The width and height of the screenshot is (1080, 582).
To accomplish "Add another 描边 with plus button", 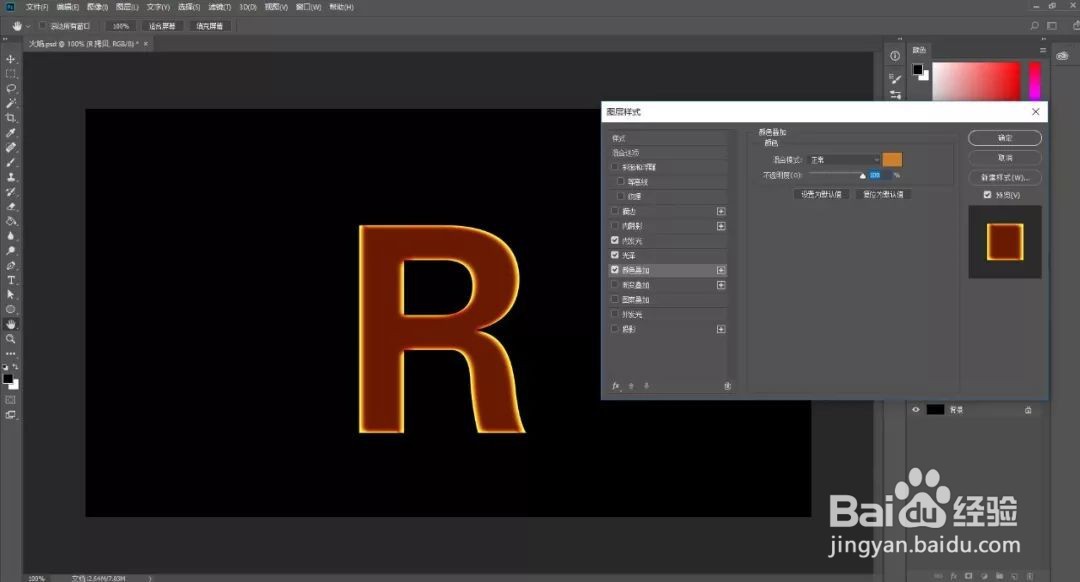I will (721, 211).
